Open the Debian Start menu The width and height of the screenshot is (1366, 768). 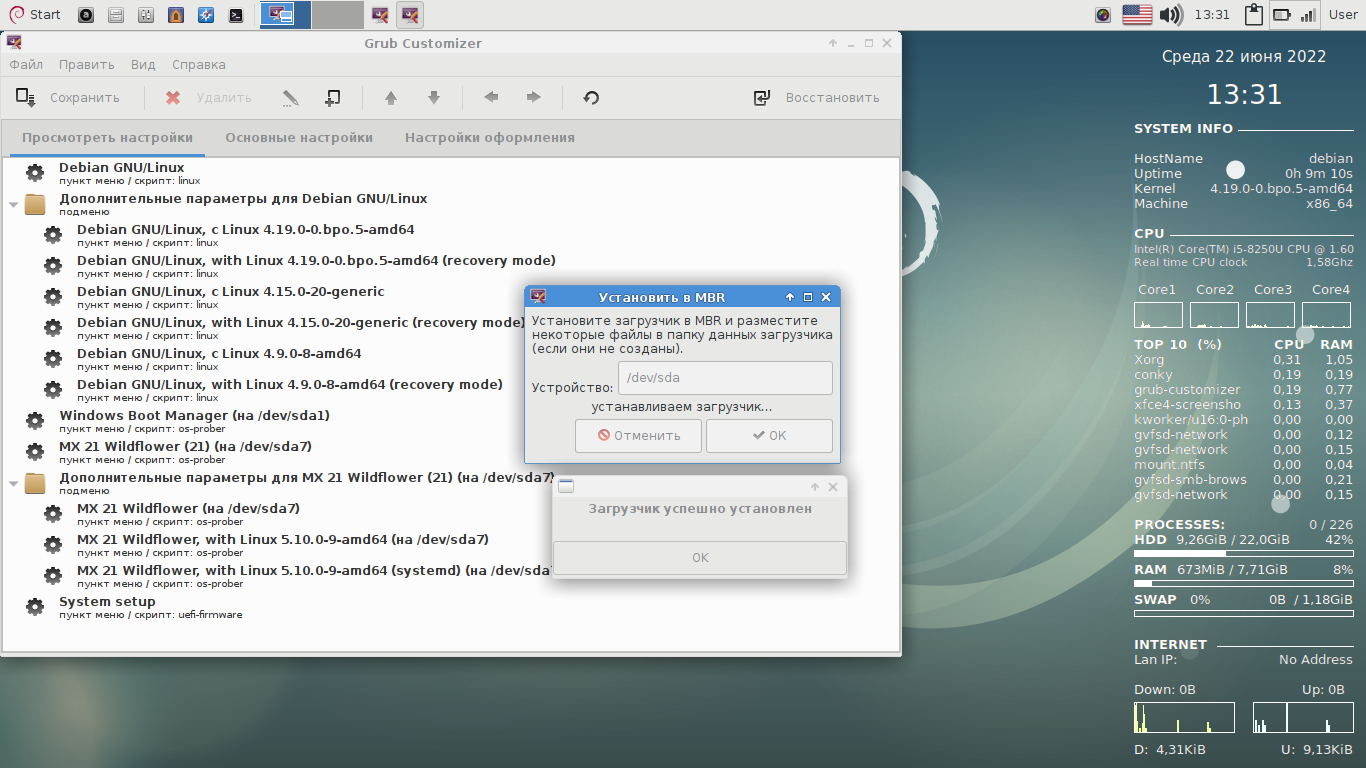(x=35, y=14)
